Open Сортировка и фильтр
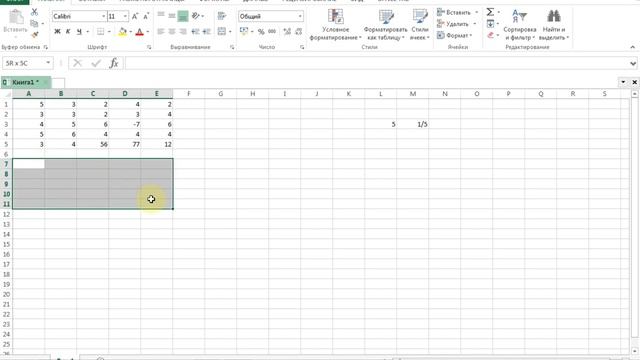Image resolution: width=640 pixels, height=360 pixels. pyautogui.click(x=520, y=25)
